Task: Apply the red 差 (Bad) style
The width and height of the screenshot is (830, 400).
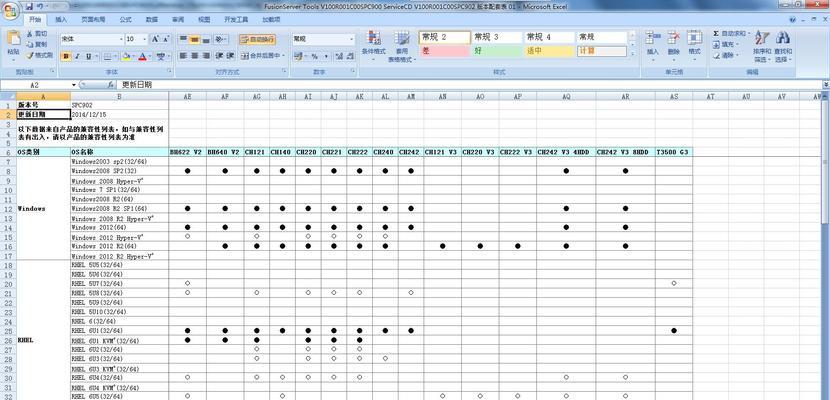Action: (x=445, y=51)
